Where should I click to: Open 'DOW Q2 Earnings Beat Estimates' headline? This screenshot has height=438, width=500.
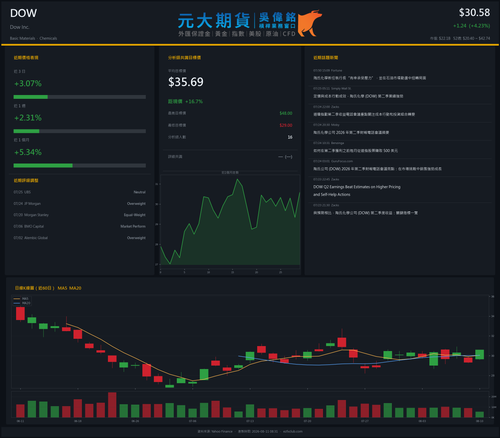pyautogui.click(x=357, y=191)
